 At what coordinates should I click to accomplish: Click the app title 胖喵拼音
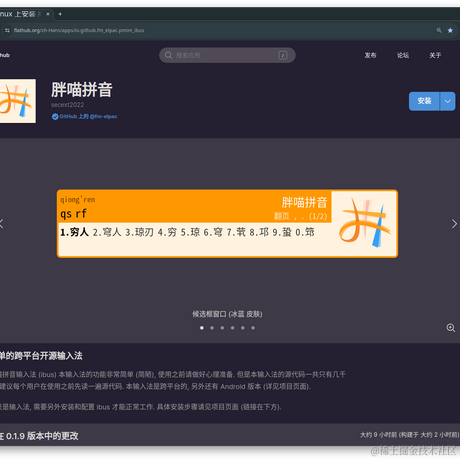click(x=82, y=90)
